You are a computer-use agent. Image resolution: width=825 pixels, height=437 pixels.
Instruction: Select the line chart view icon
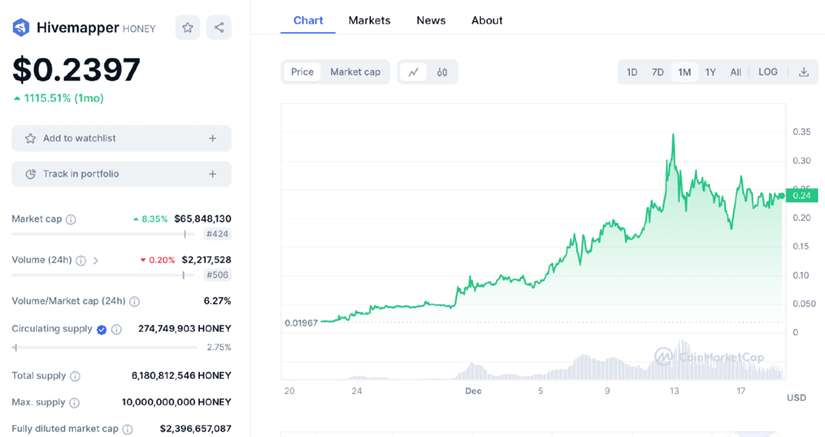pyautogui.click(x=413, y=72)
